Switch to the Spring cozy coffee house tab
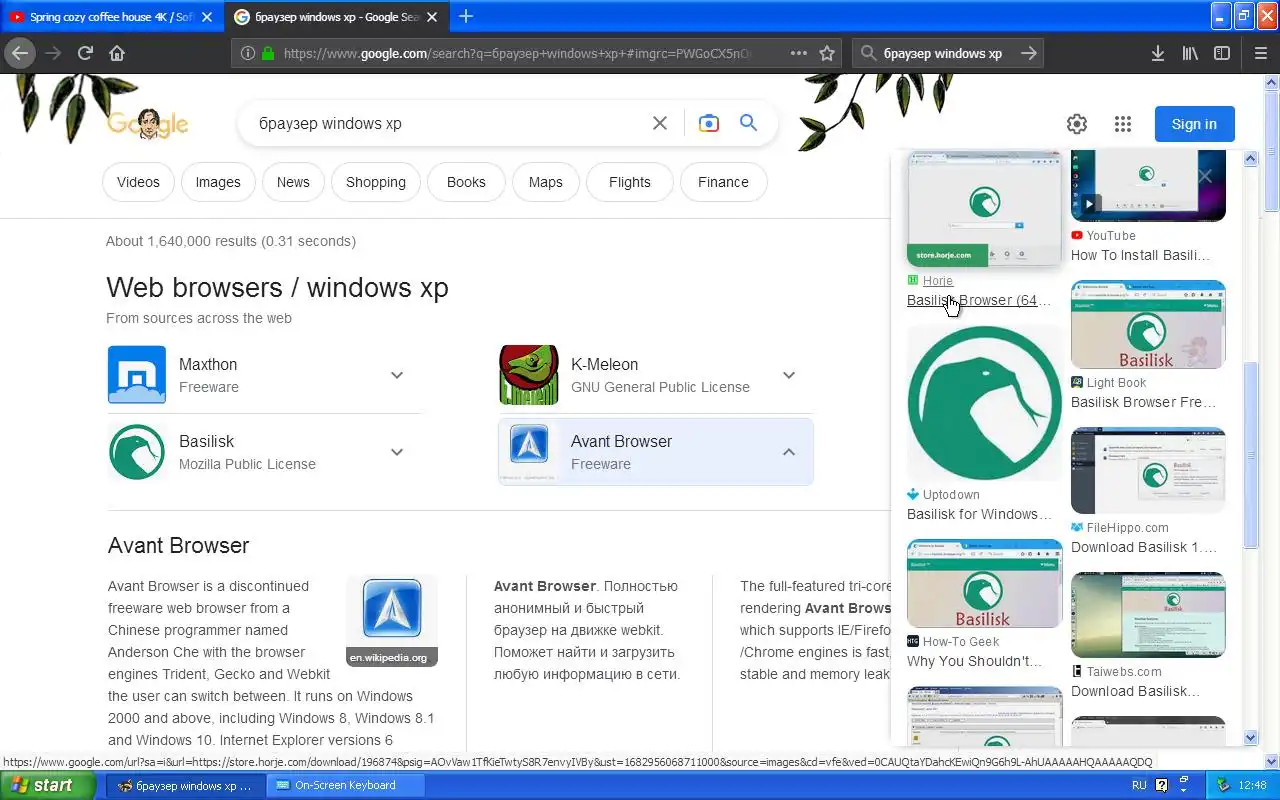The image size is (1280, 800). (x=112, y=17)
